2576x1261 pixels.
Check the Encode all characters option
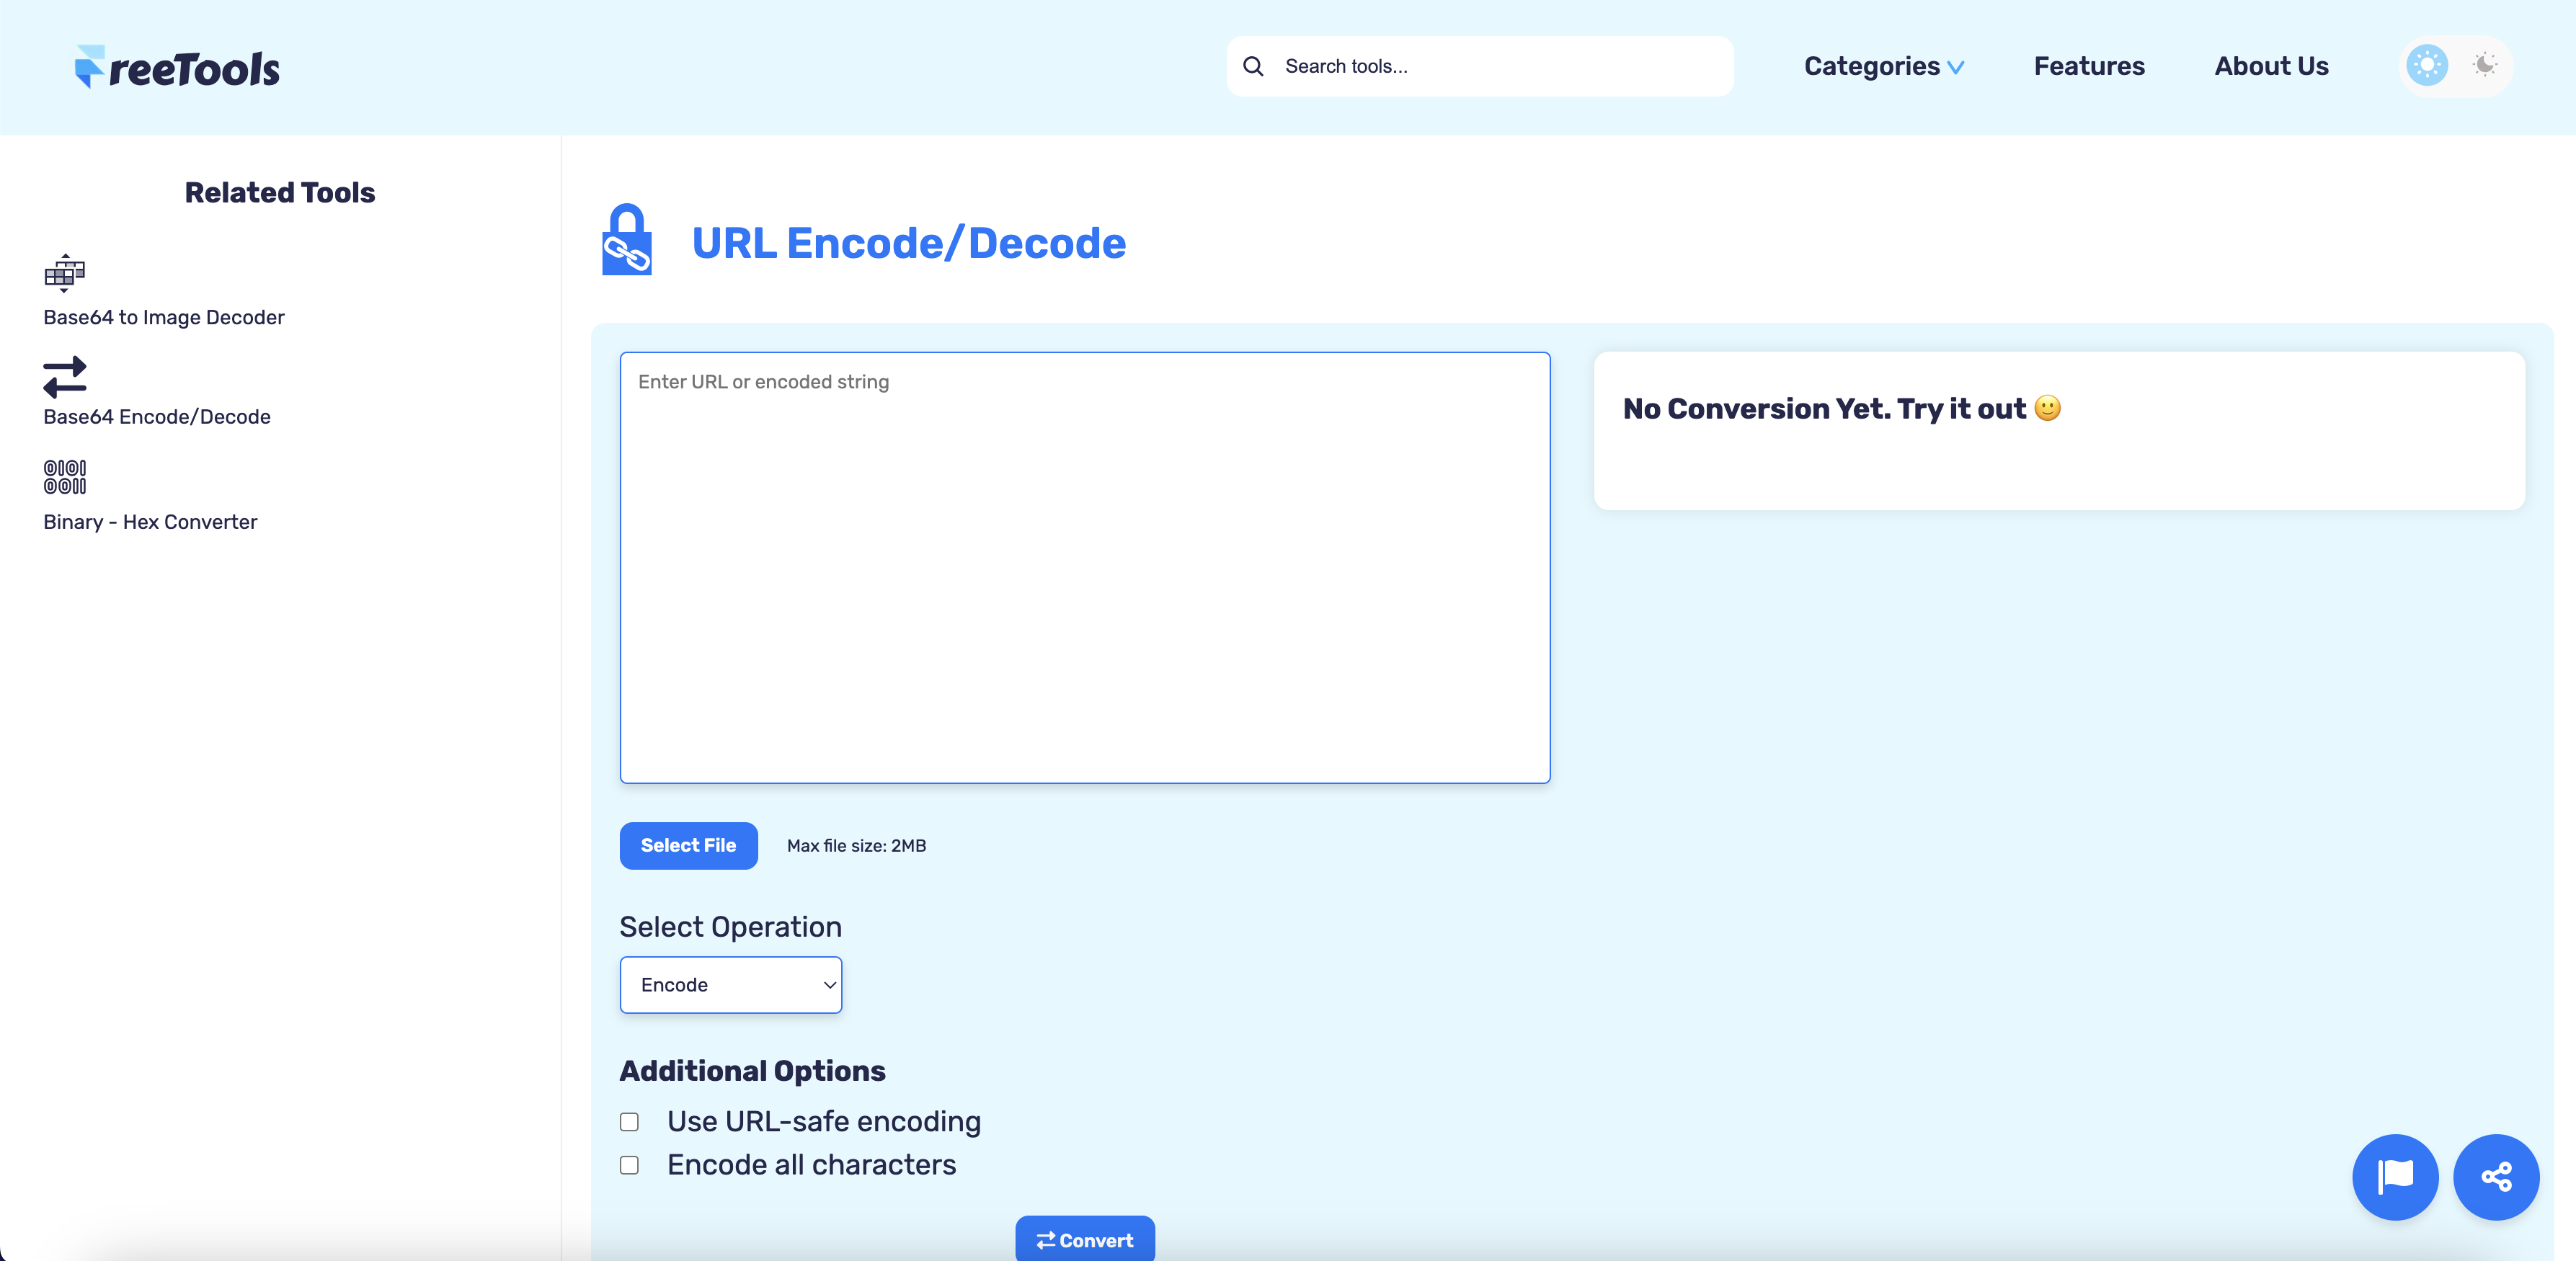point(629,1165)
